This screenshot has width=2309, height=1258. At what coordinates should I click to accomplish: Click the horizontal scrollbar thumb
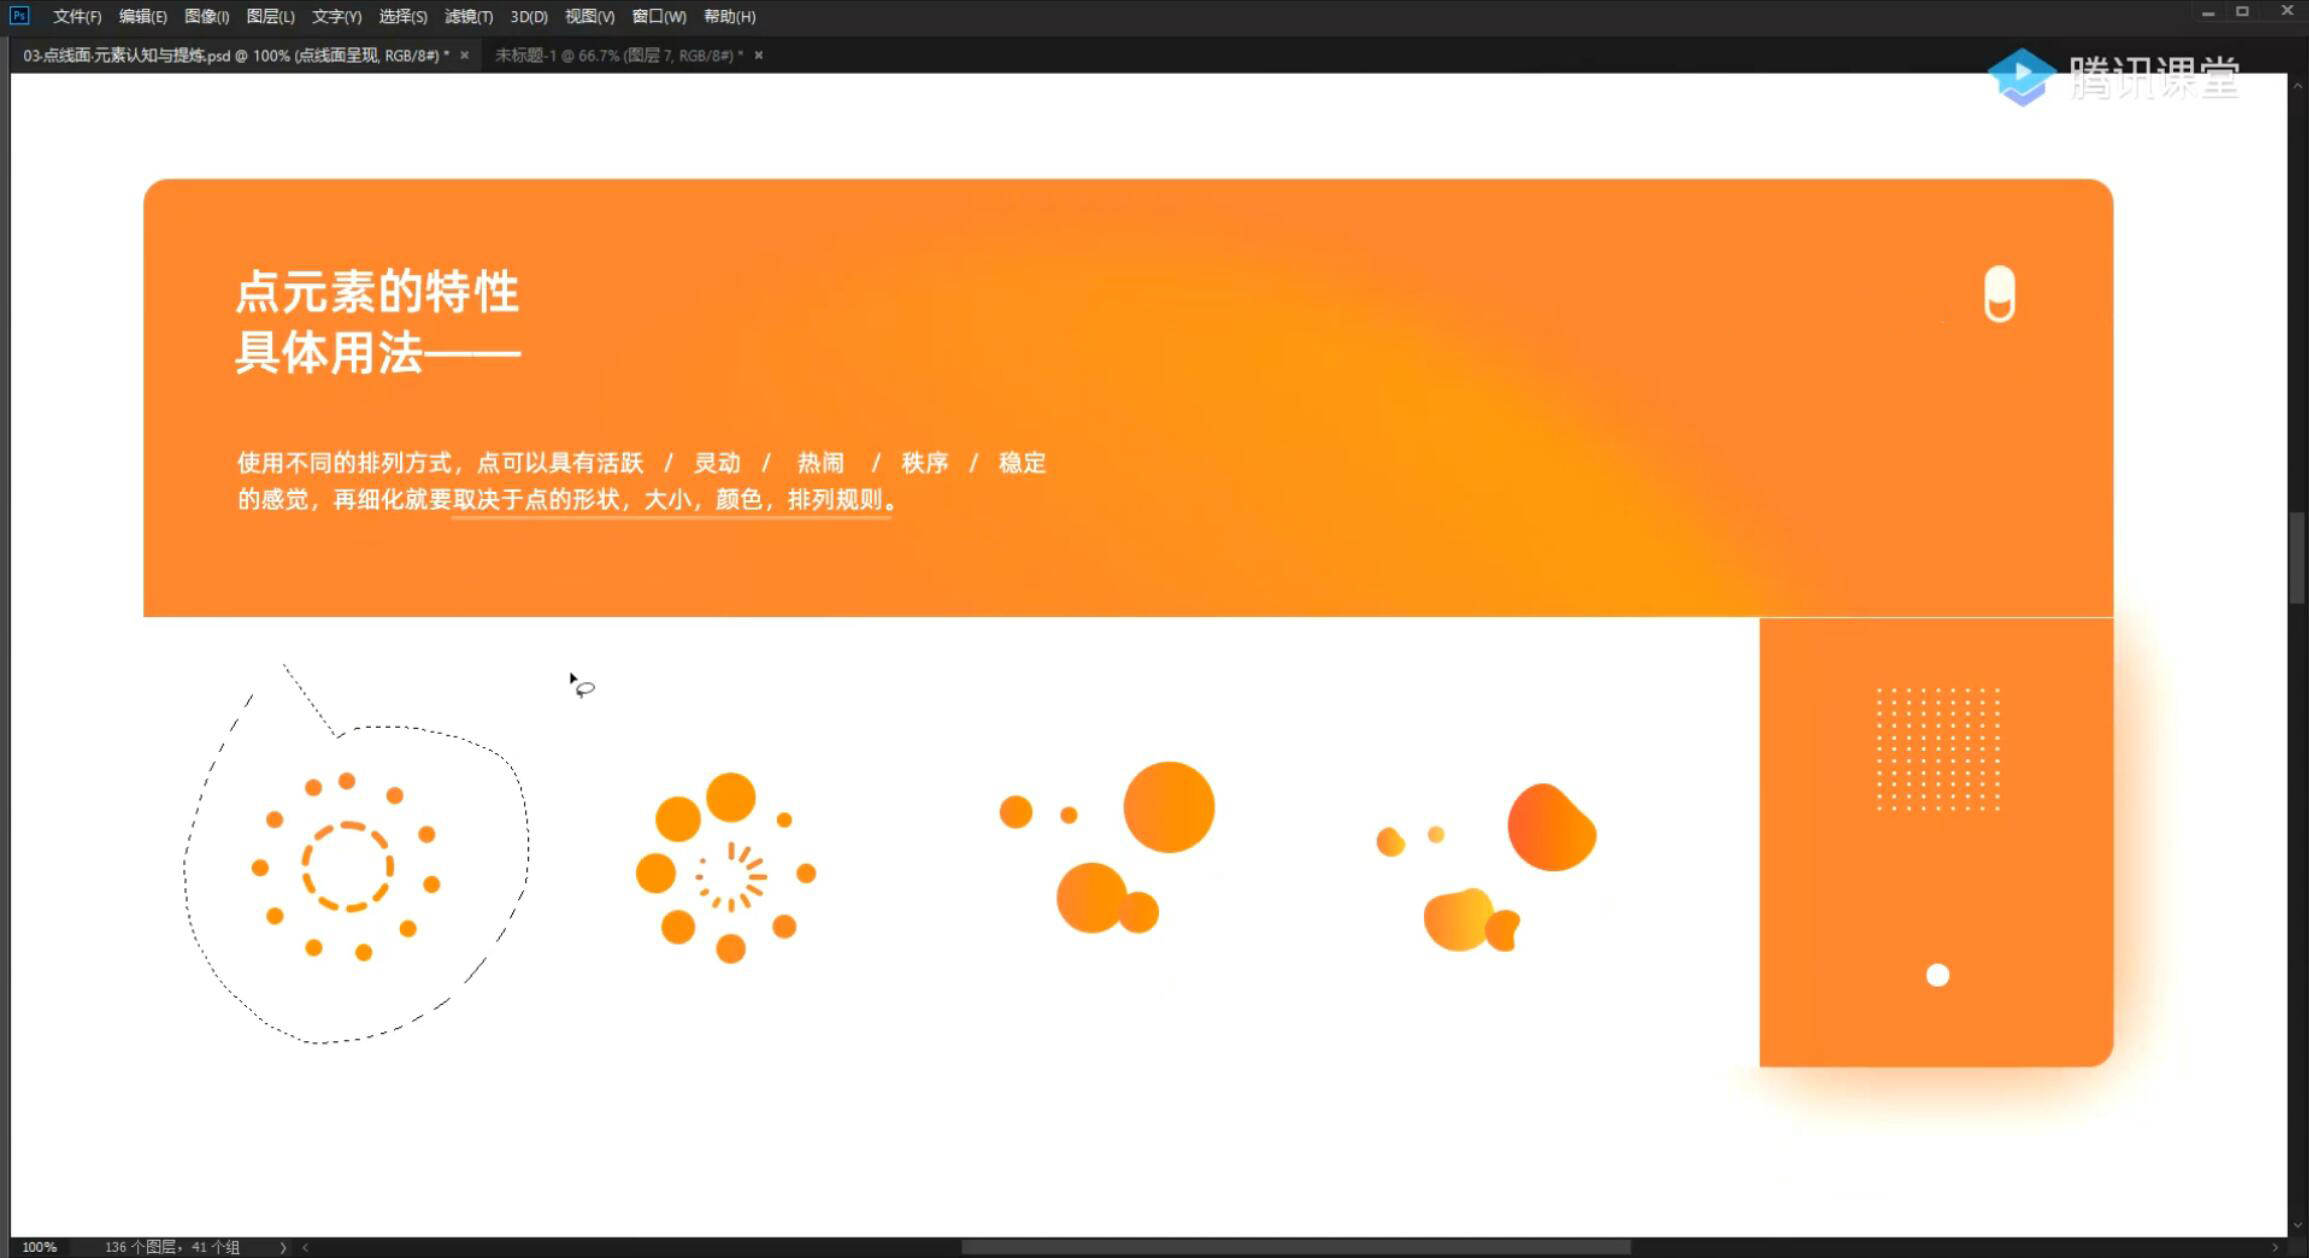[x=1295, y=1247]
